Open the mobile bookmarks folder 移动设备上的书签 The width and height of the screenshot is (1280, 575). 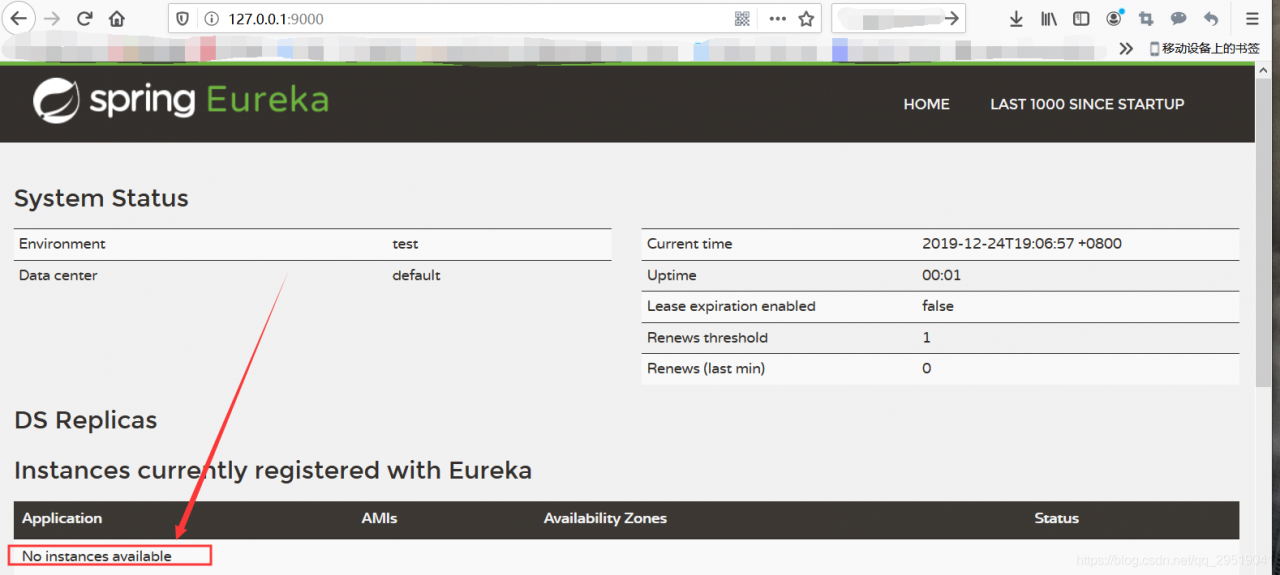click(1204, 48)
